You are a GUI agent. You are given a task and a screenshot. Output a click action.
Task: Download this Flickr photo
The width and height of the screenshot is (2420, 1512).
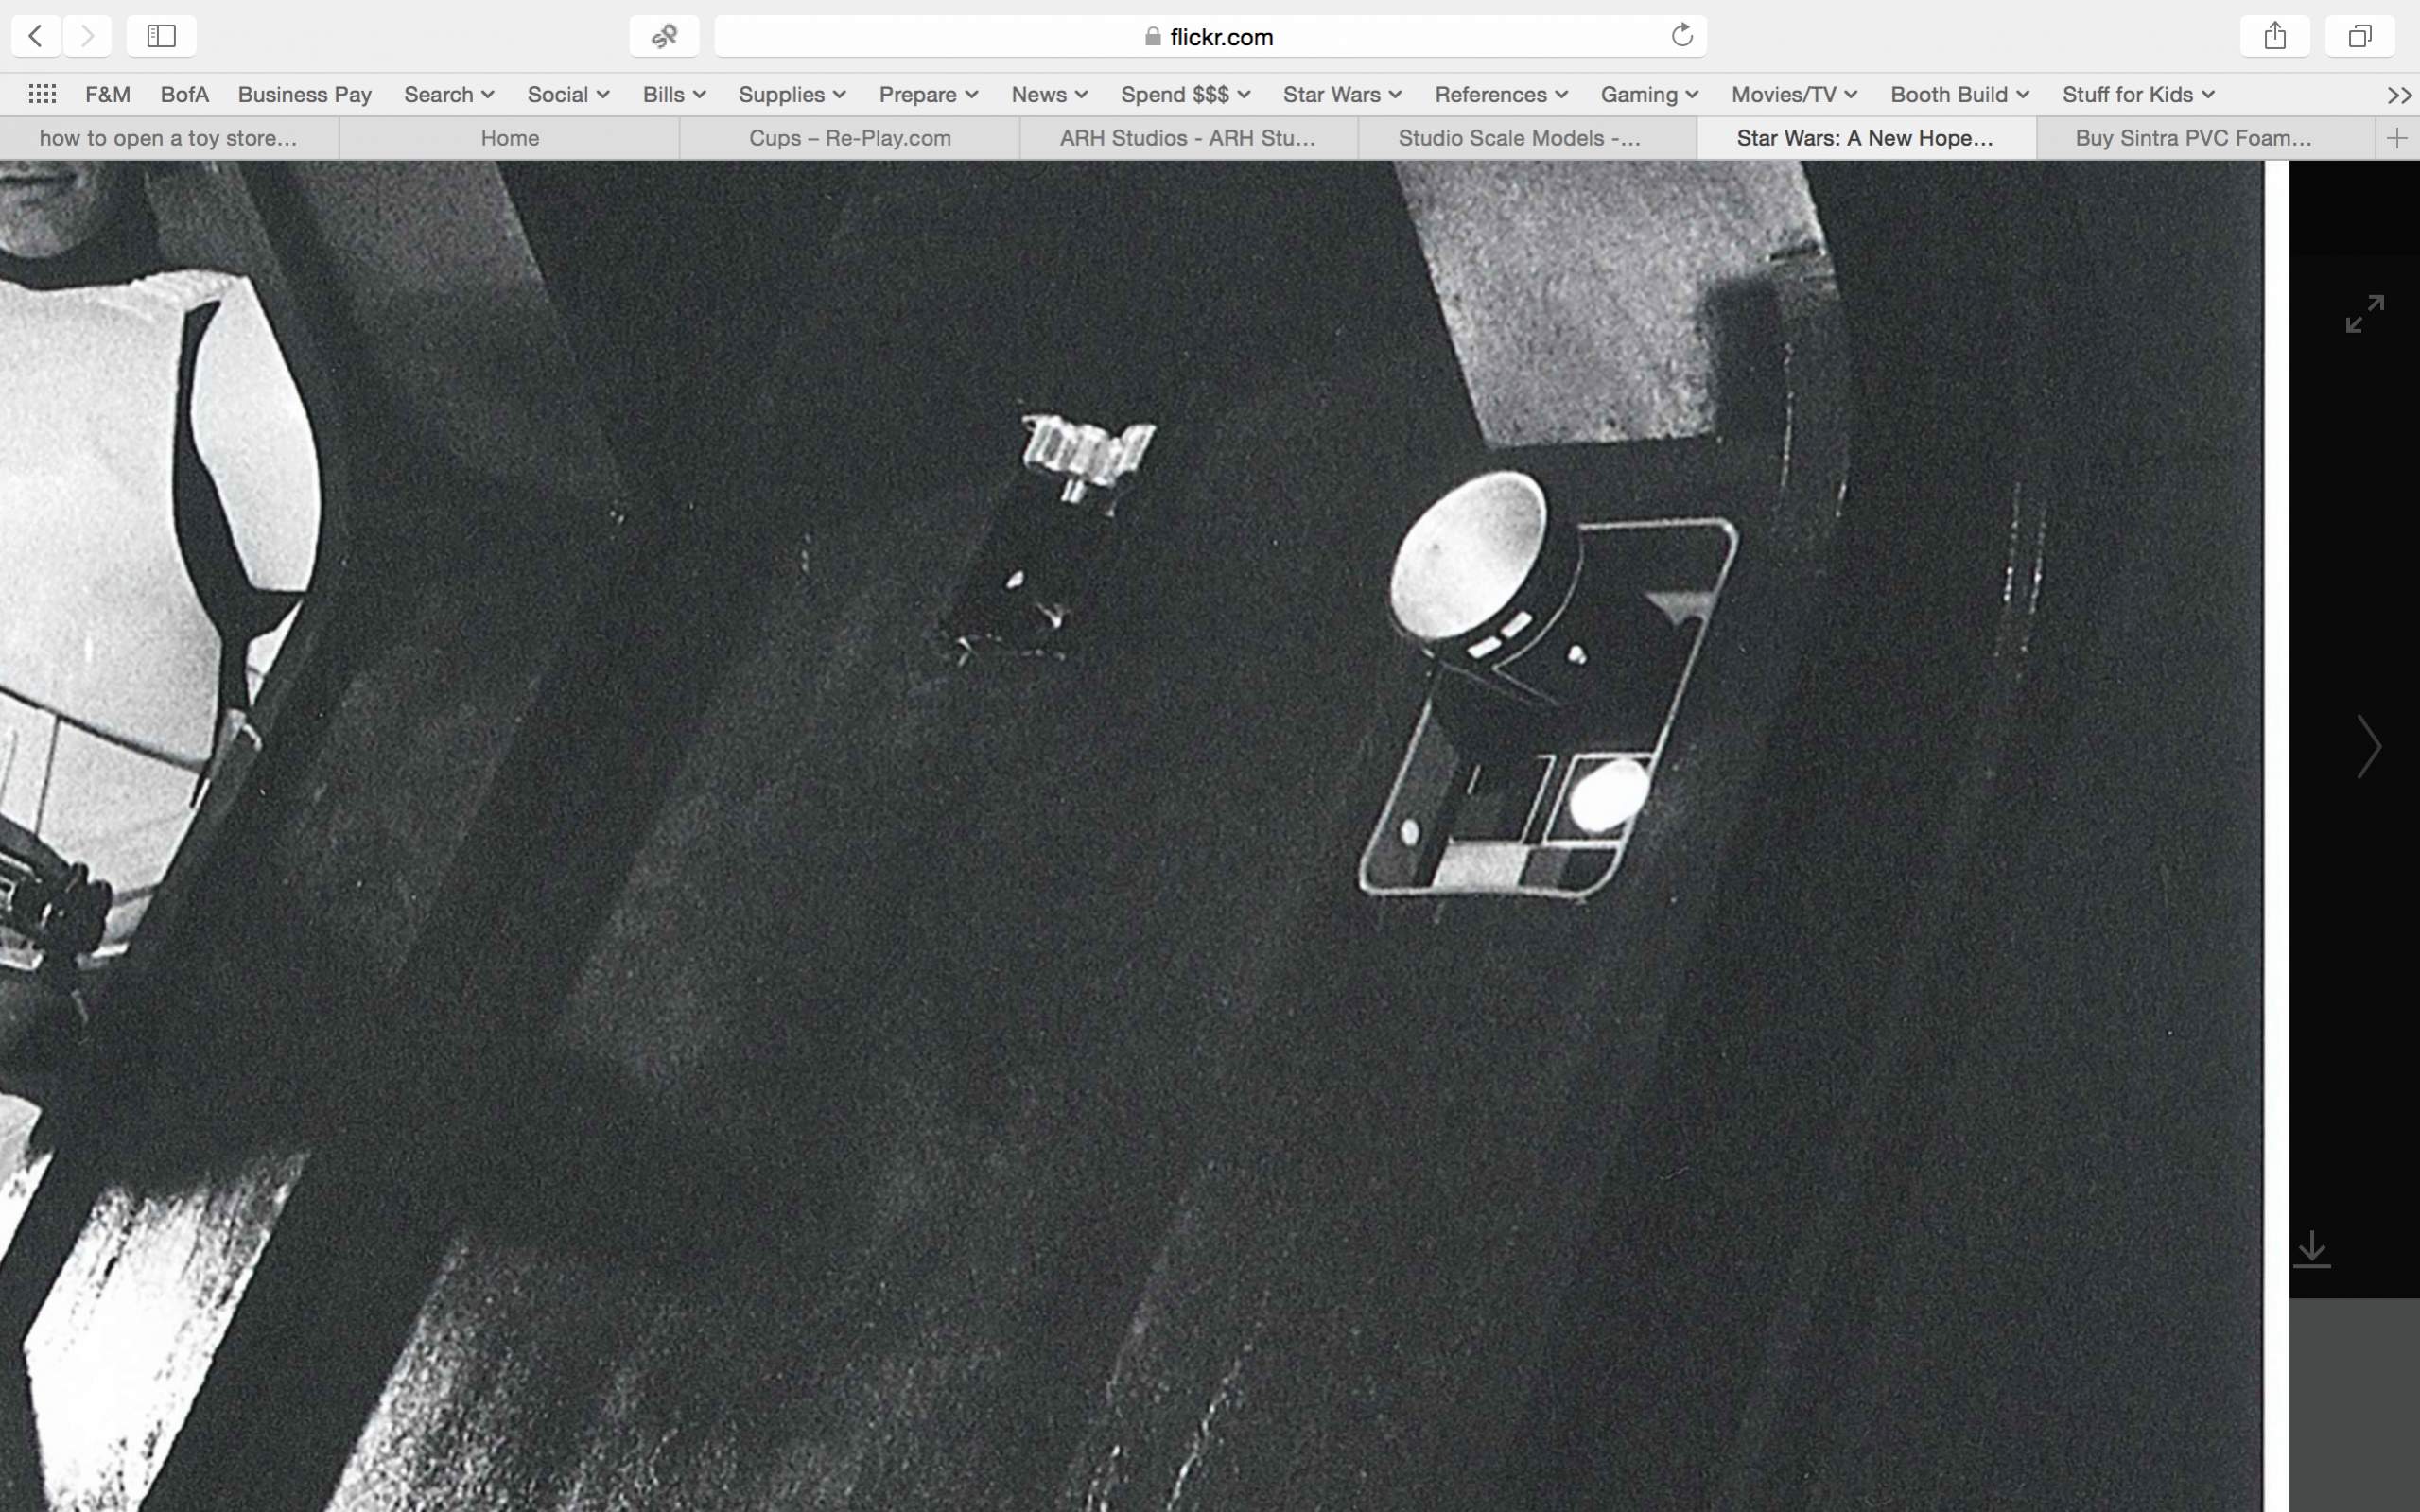point(2311,1250)
